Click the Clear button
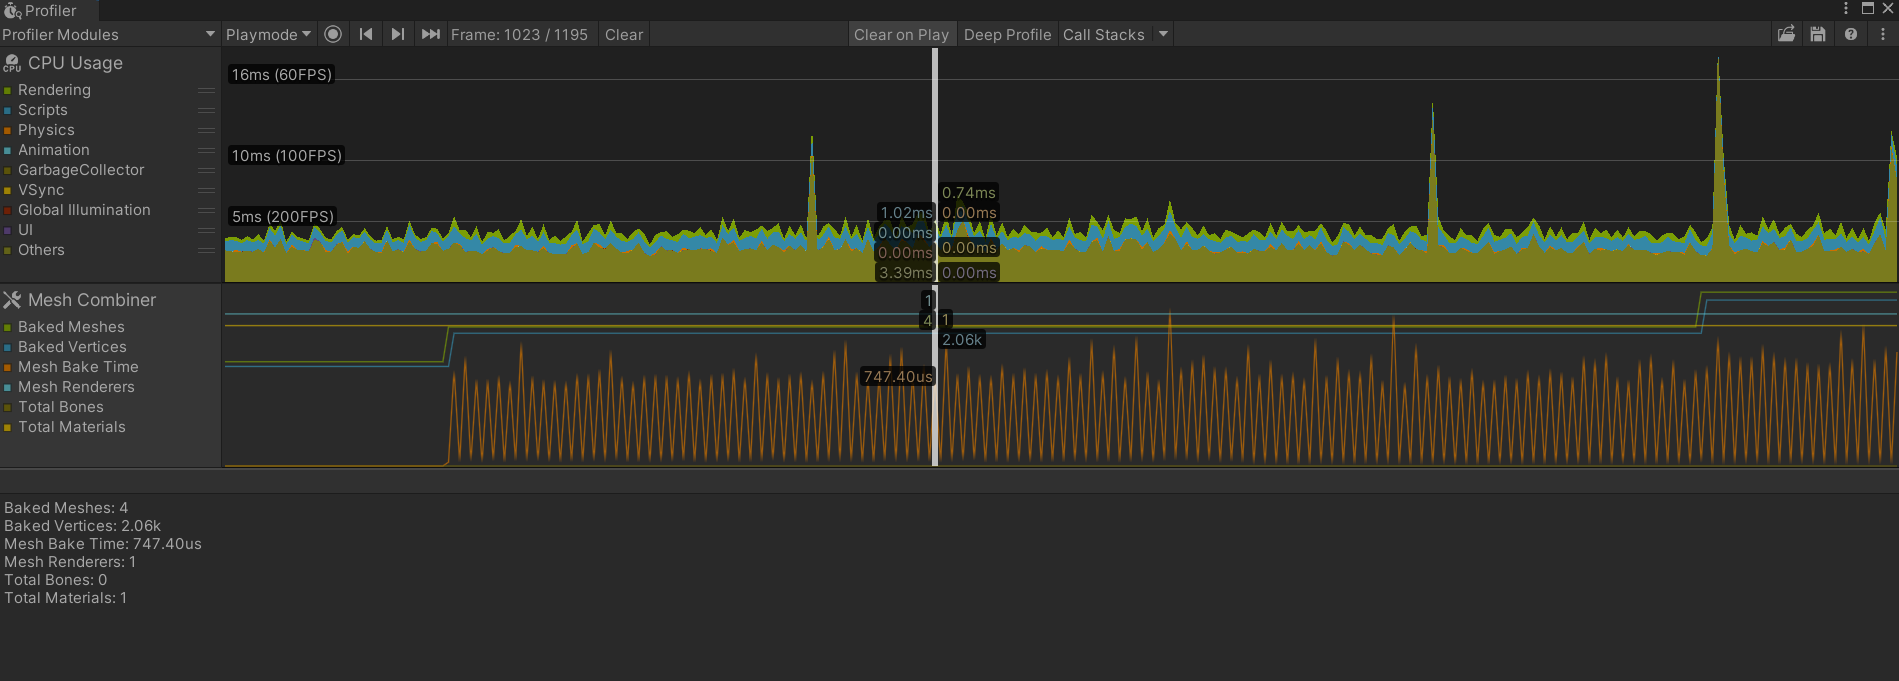 pos(624,34)
